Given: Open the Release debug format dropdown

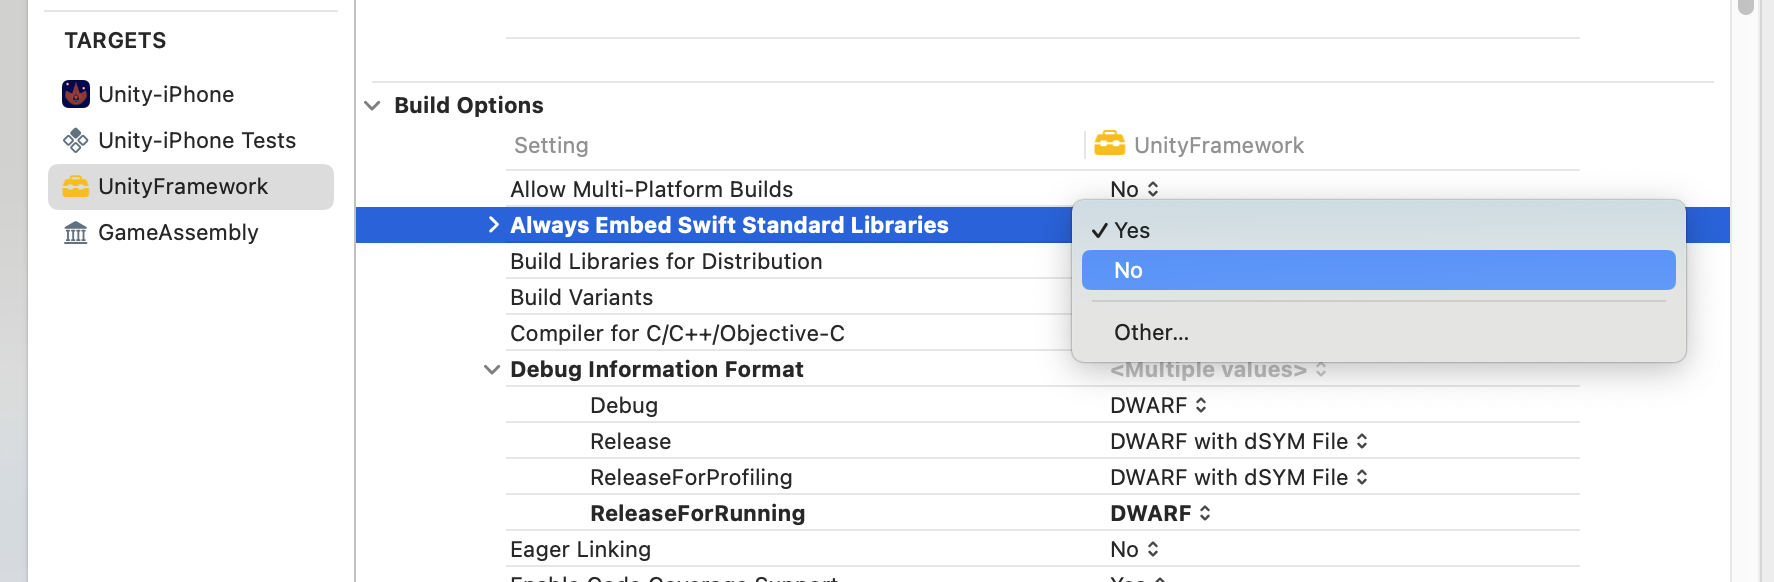Looking at the screenshot, I should coord(1239,441).
